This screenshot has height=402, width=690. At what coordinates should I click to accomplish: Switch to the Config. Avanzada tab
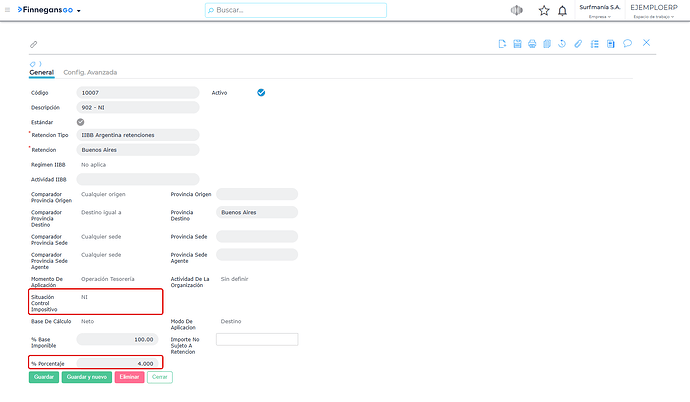(x=90, y=72)
